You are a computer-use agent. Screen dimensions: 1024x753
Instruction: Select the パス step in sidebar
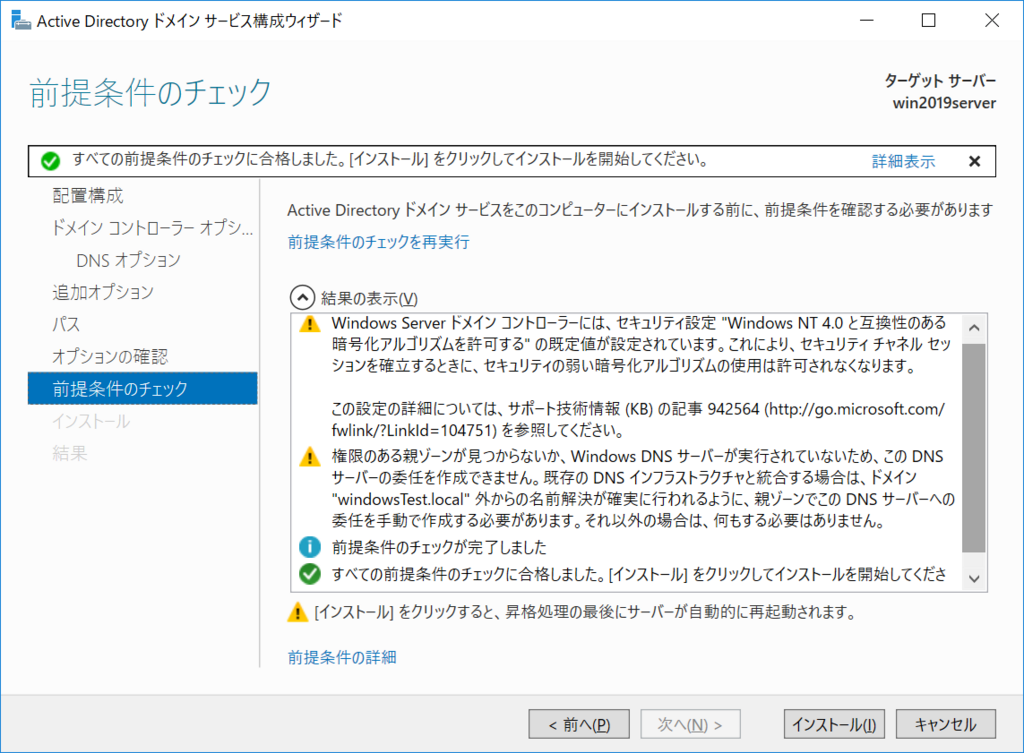67,324
